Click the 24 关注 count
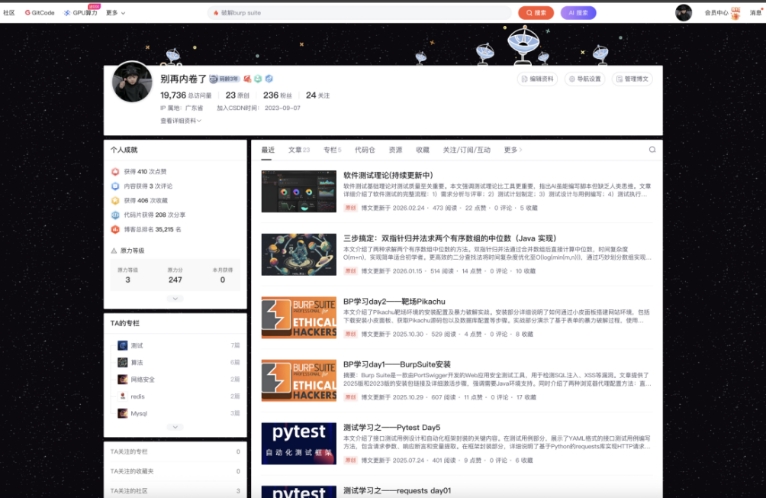This screenshot has width=767, height=498. 317,95
